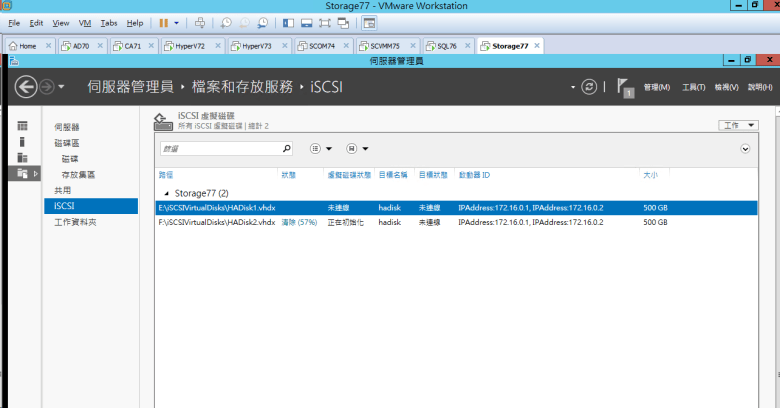This screenshot has width=780, height=408.
Task: Open the notifications flag icon
Action: pos(624,87)
